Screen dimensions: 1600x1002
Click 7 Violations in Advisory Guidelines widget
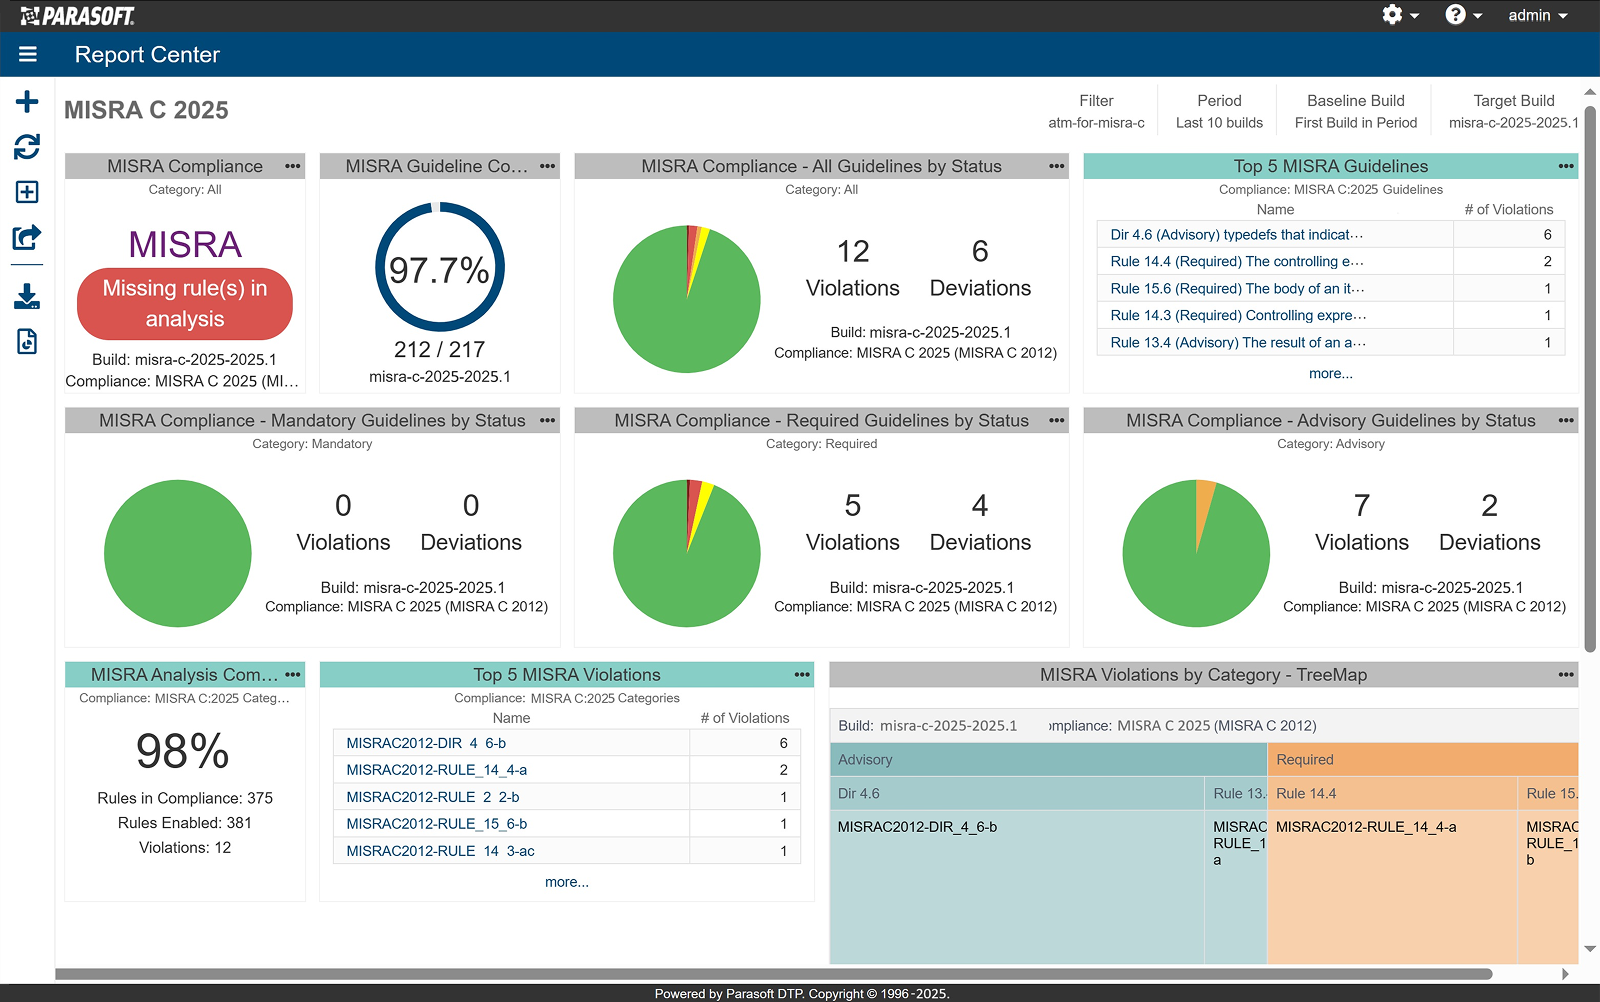[x=1362, y=522]
